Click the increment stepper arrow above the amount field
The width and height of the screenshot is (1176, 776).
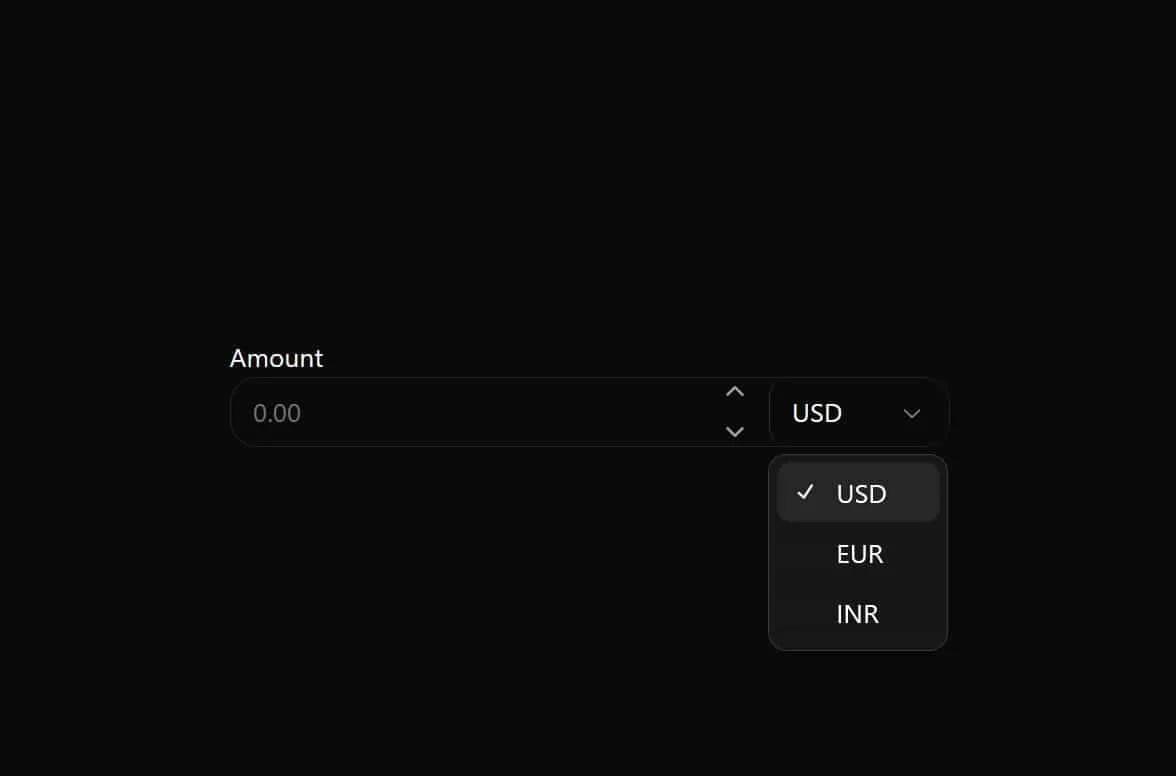pyautogui.click(x=735, y=391)
